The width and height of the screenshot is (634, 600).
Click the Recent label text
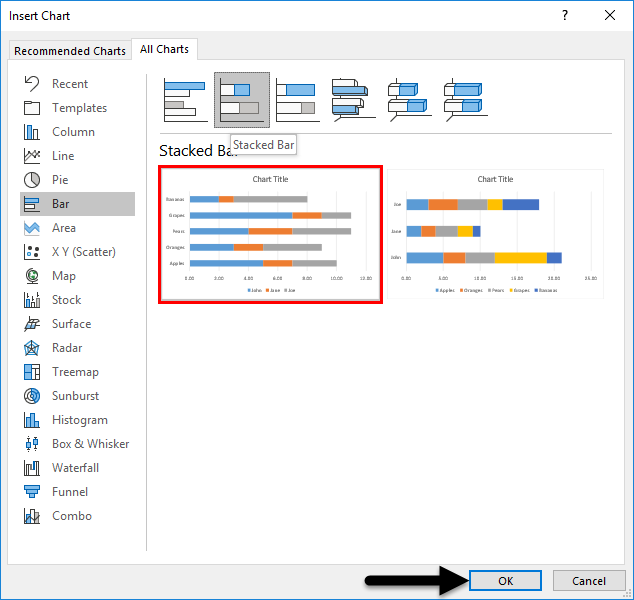(x=70, y=84)
